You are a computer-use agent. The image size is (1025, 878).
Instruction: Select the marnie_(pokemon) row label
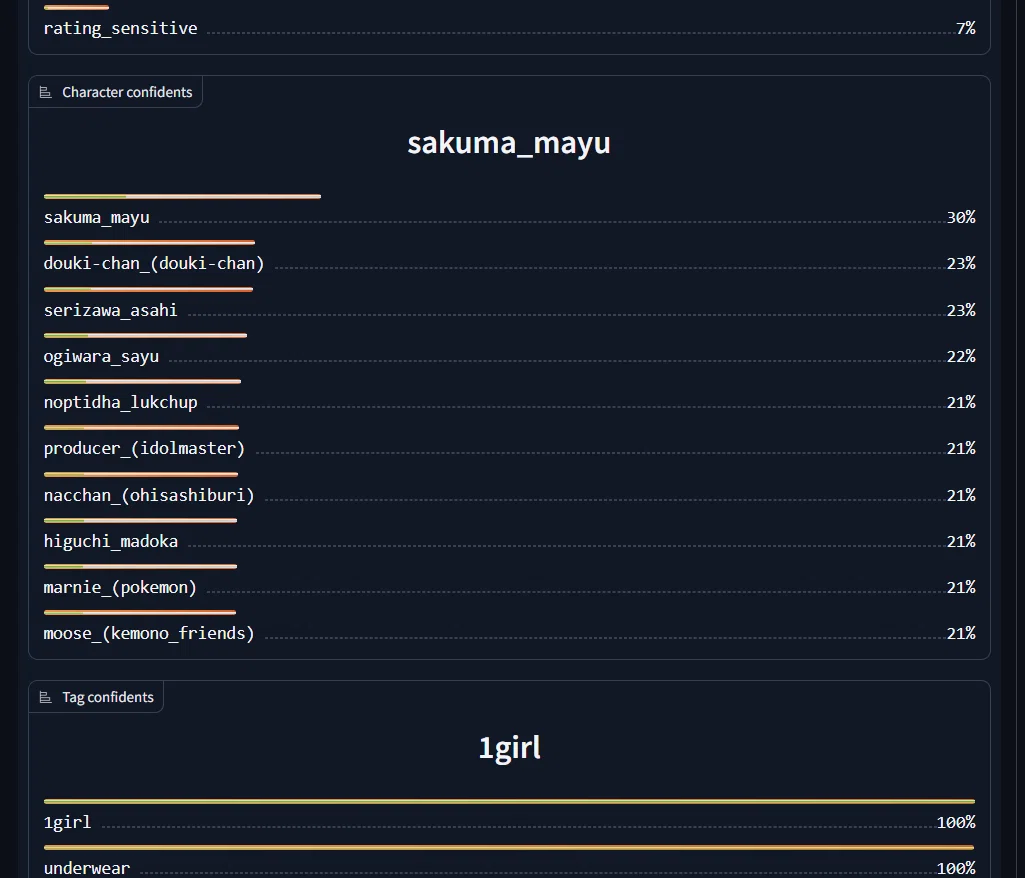(x=120, y=587)
